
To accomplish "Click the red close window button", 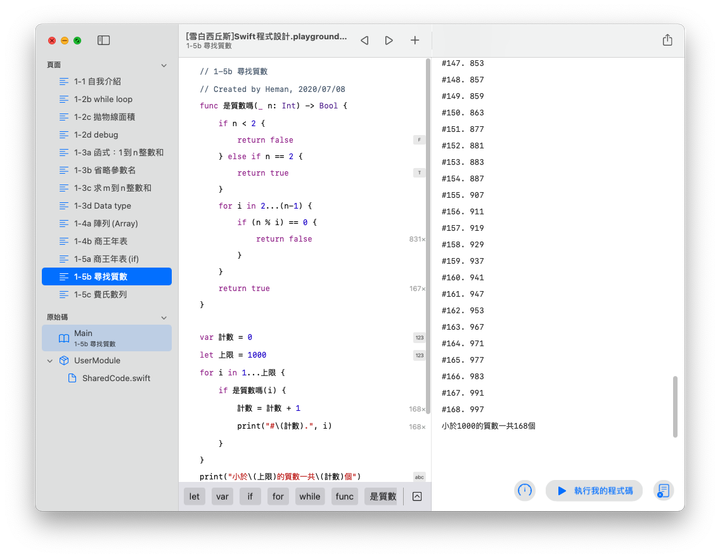I will [x=52, y=40].
